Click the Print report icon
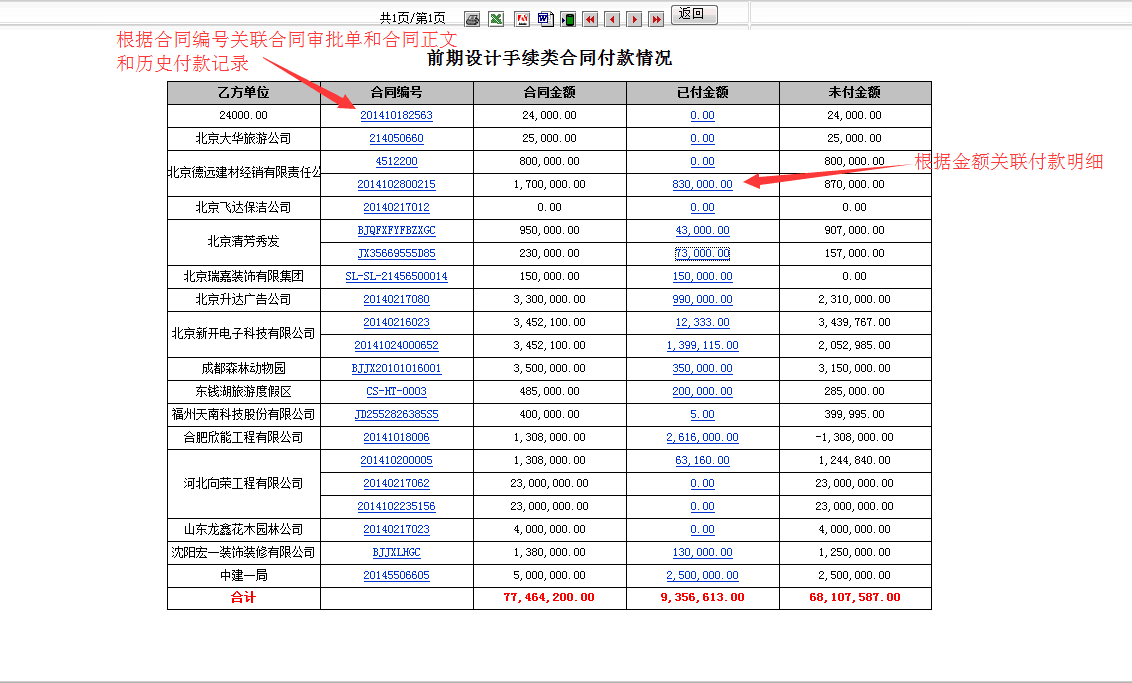The width and height of the screenshot is (1132, 683). (x=472, y=18)
